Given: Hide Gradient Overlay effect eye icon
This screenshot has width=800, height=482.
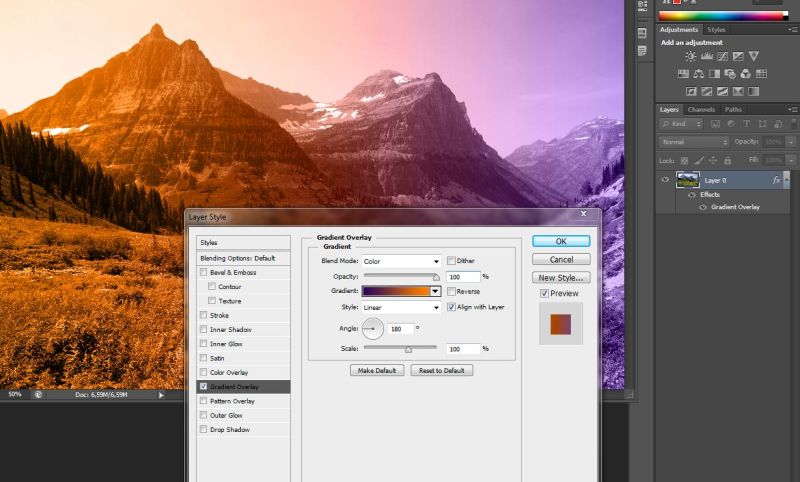Looking at the screenshot, I should (x=703, y=207).
